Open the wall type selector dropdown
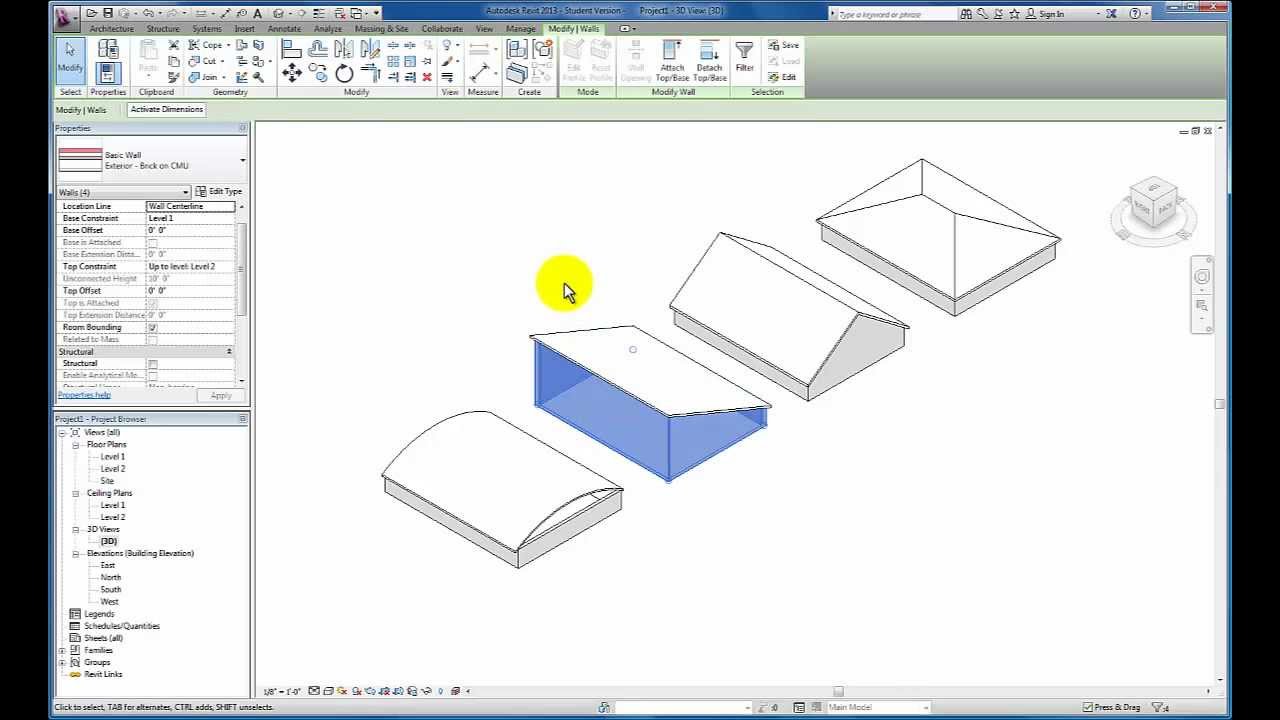The height and width of the screenshot is (720, 1280). (x=242, y=160)
